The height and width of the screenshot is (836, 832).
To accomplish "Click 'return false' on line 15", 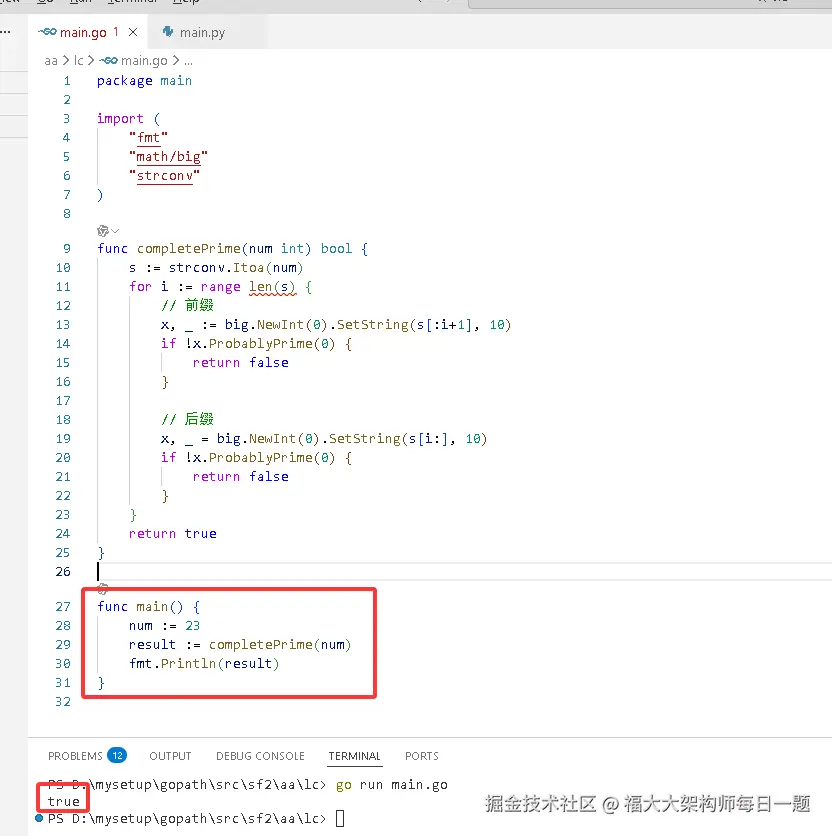I will pyautogui.click(x=241, y=363).
